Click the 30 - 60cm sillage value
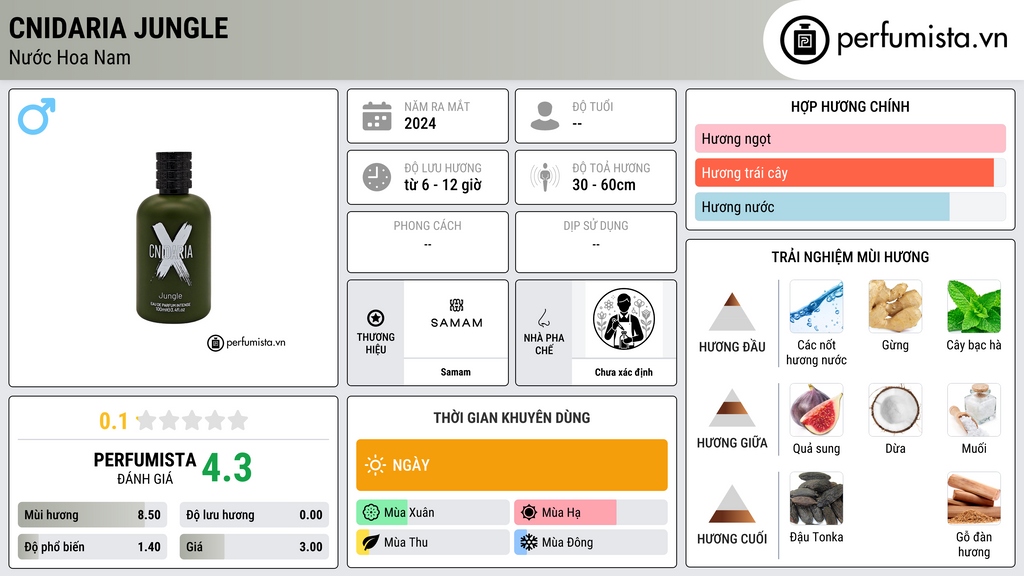The image size is (1024, 576). pos(604,185)
